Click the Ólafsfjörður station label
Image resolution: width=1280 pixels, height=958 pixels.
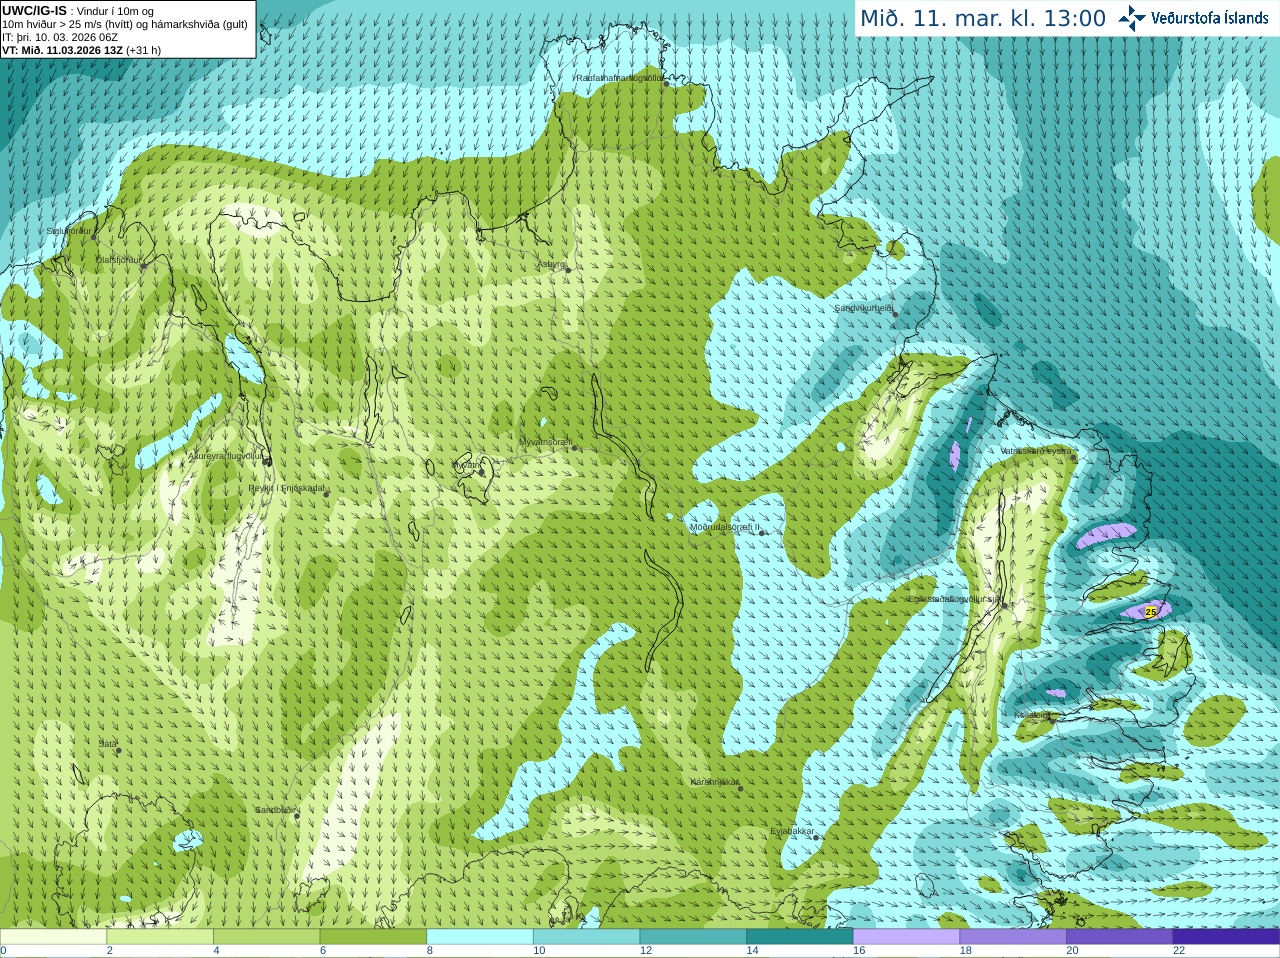pos(119,260)
